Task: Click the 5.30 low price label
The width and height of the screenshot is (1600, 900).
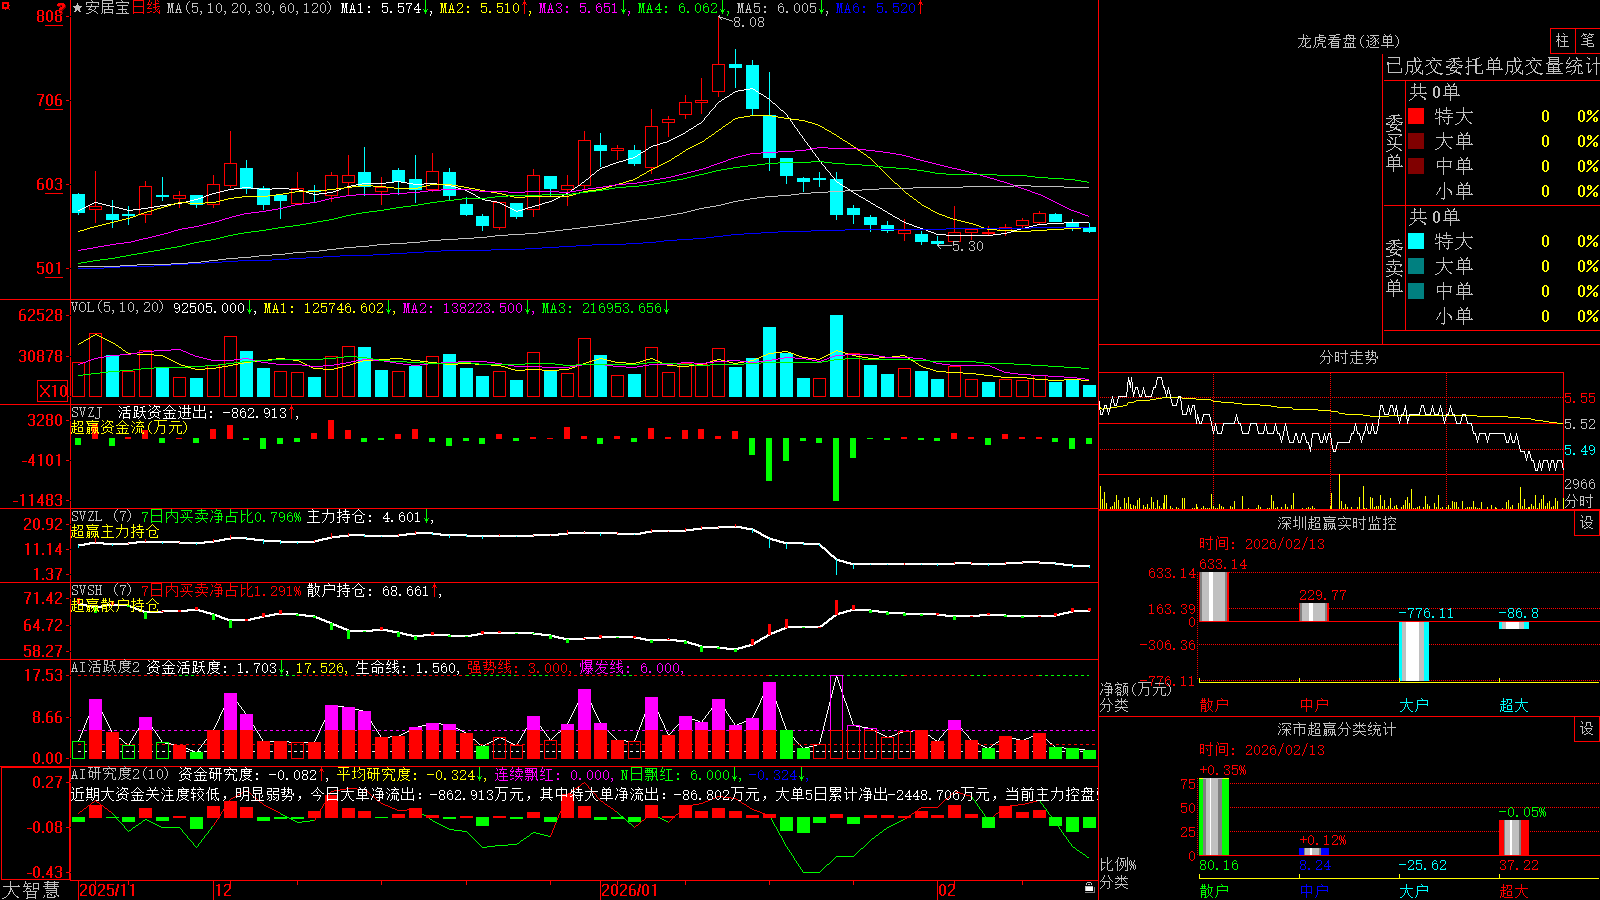Action: click(968, 246)
